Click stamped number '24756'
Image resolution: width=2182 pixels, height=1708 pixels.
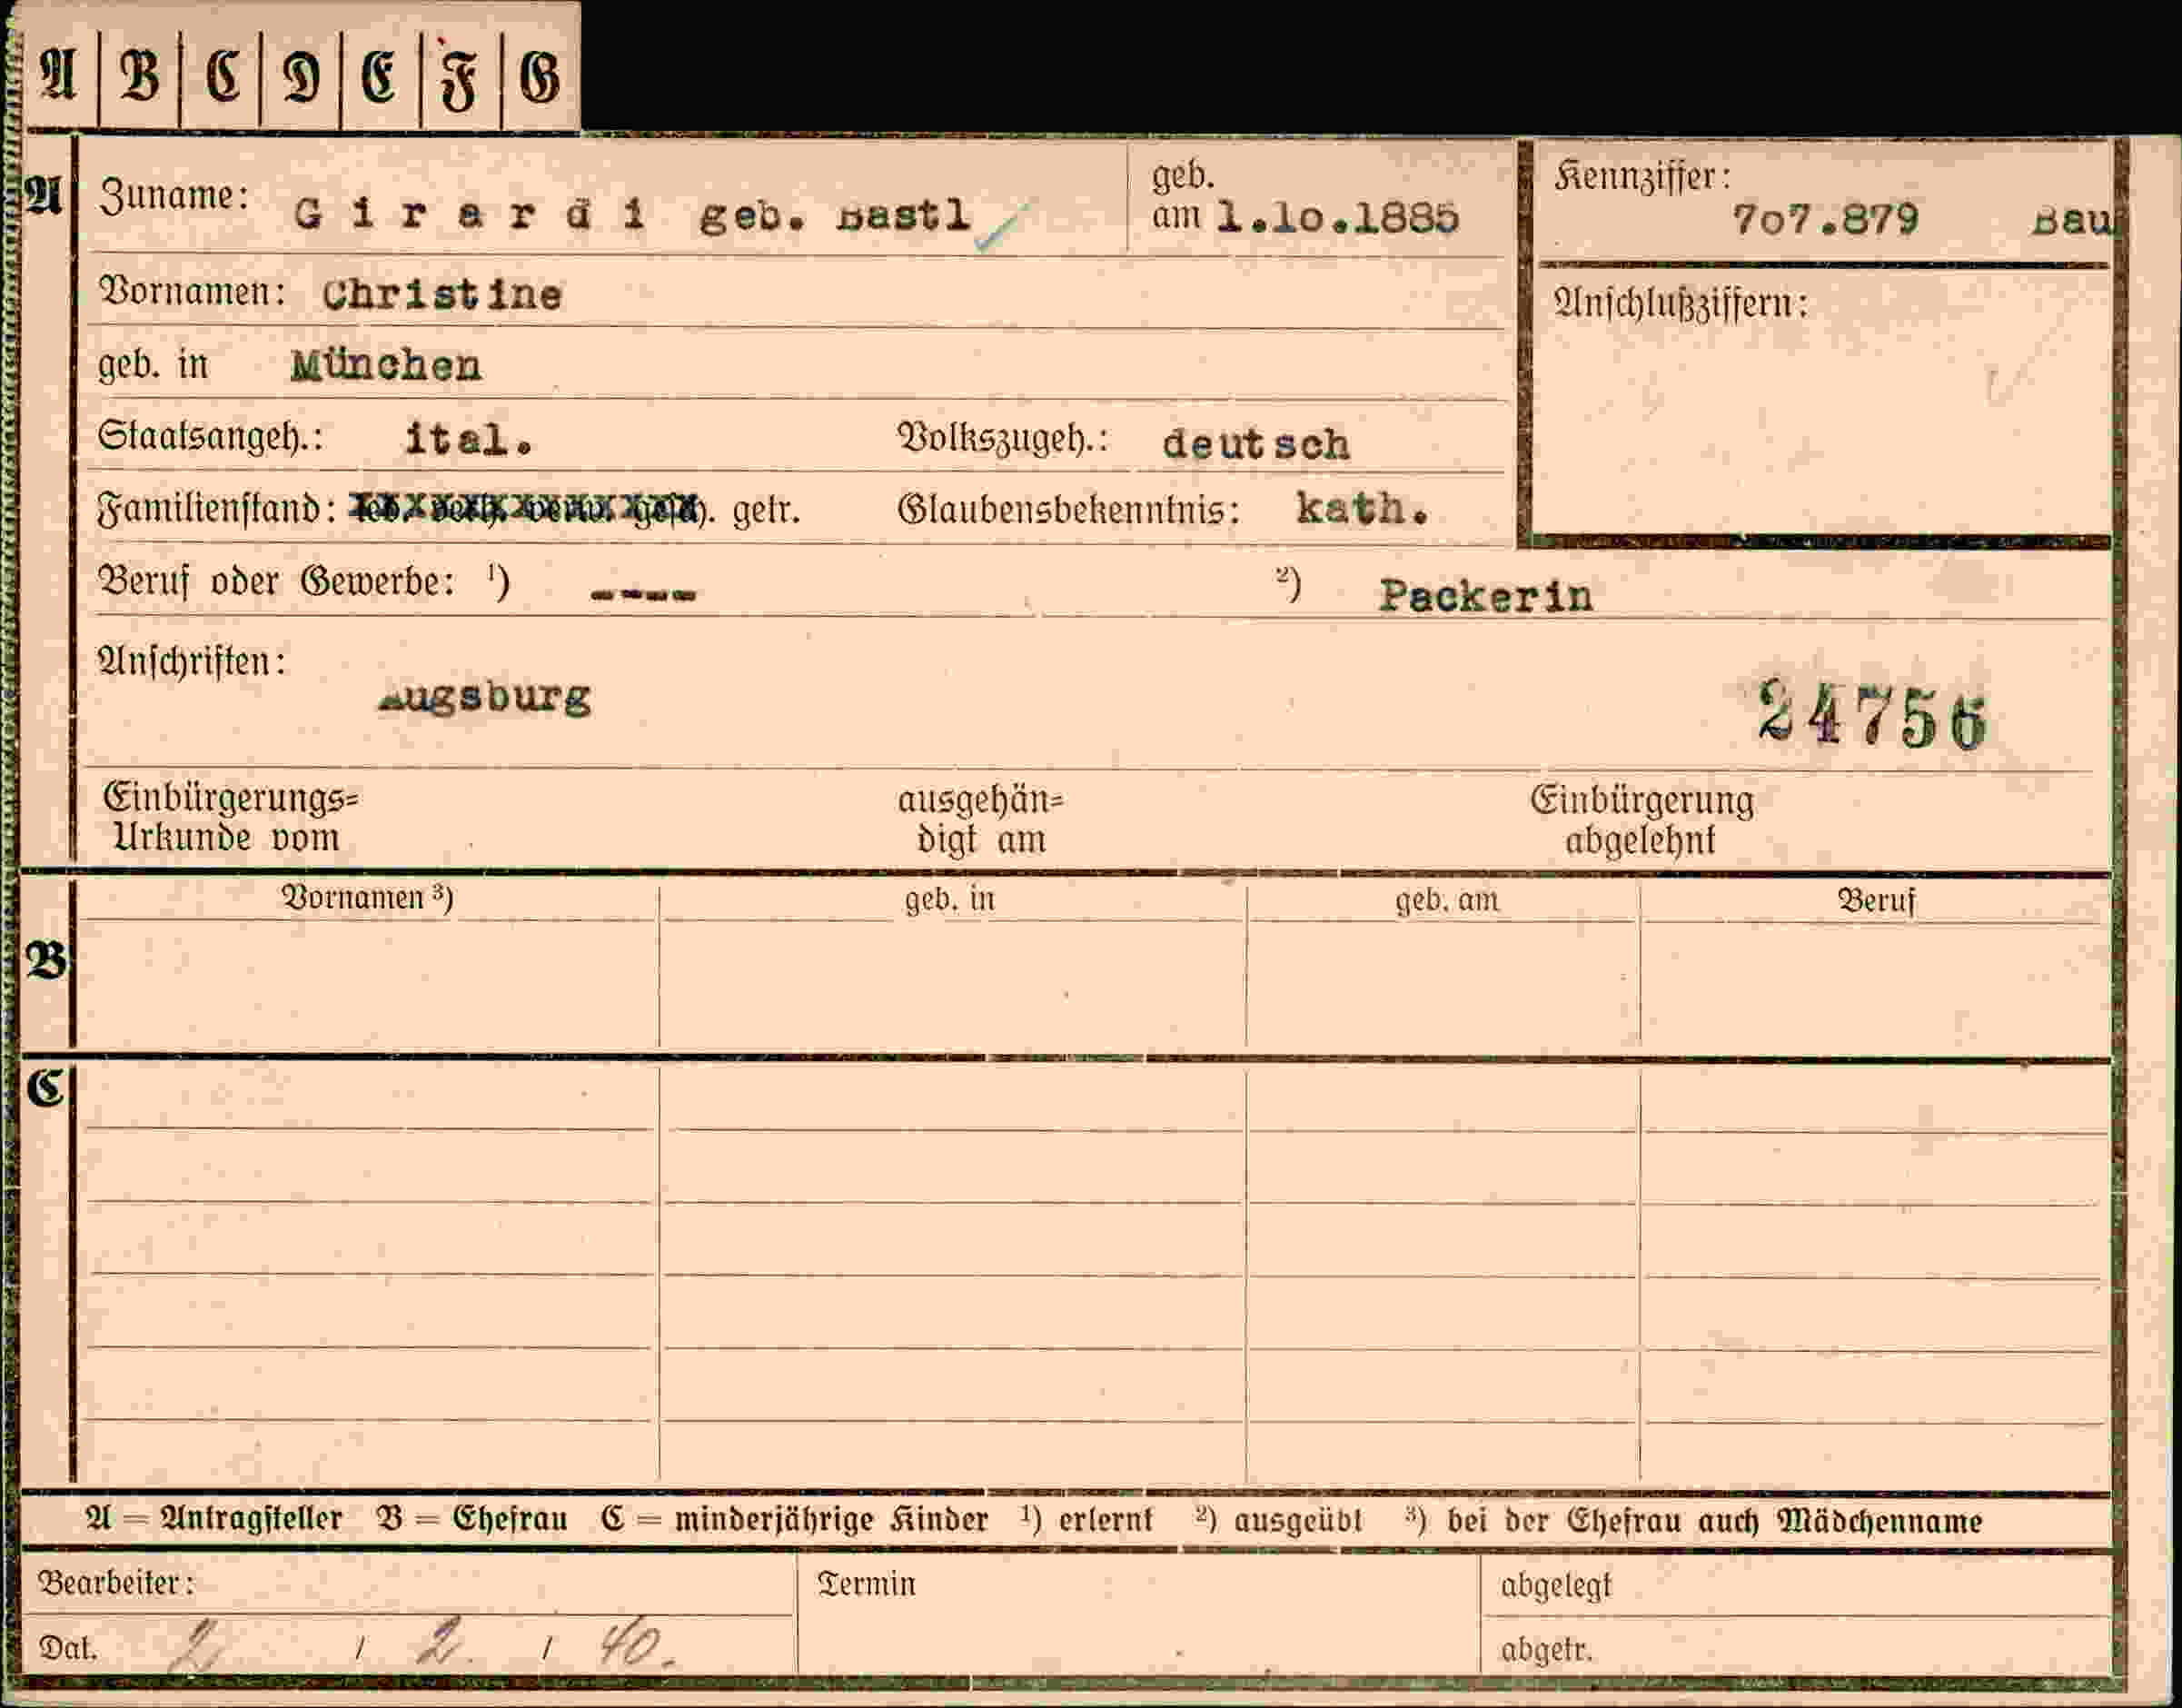pyautogui.click(x=1872, y=714)
